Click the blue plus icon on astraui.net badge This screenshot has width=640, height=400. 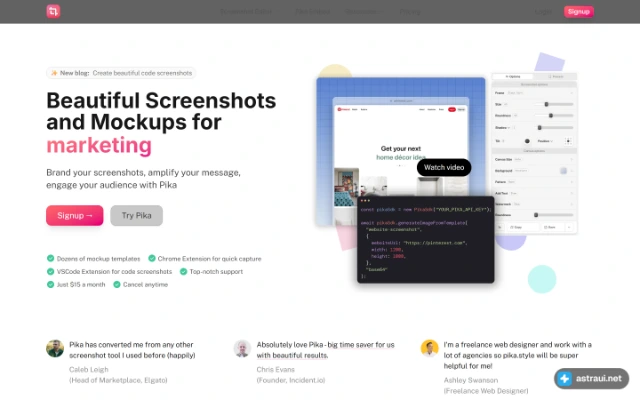pos(565,379)
